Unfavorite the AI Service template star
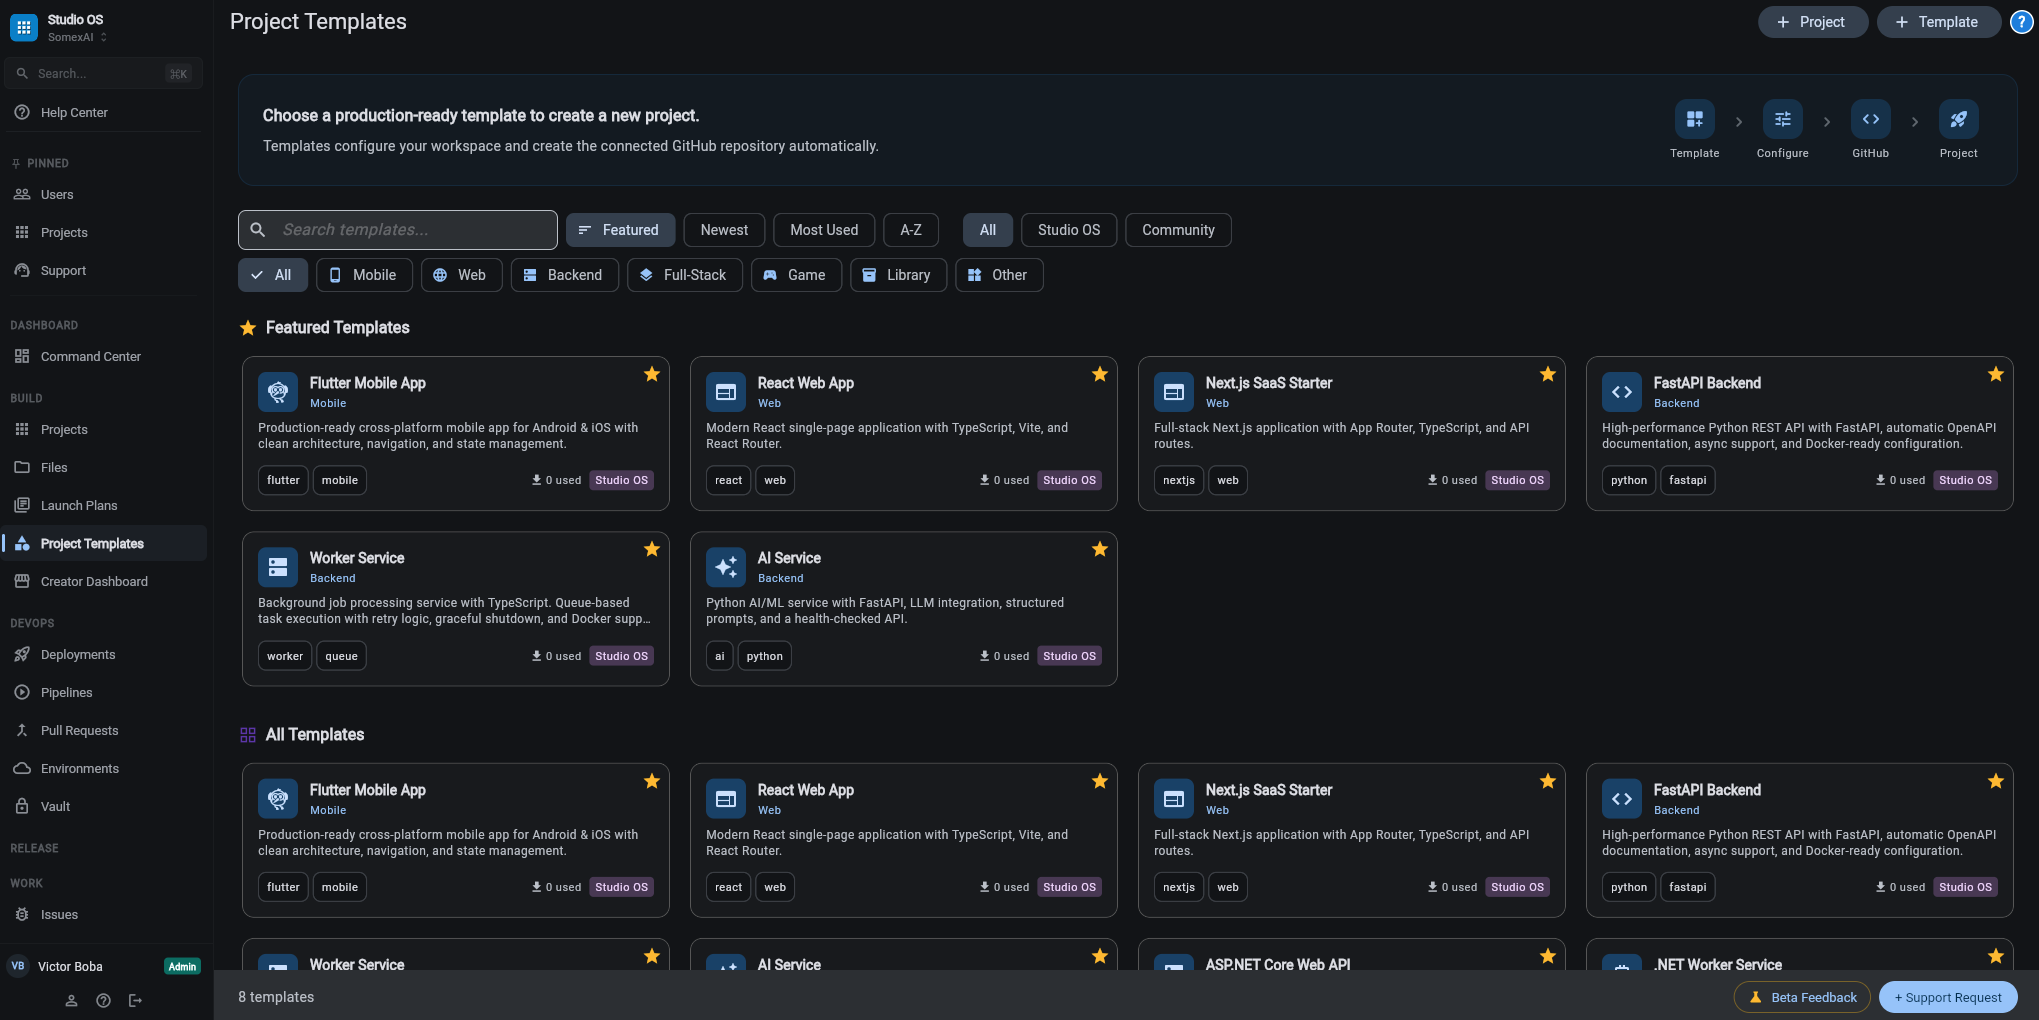The image size is (2039, 1020). [1099, 549]
